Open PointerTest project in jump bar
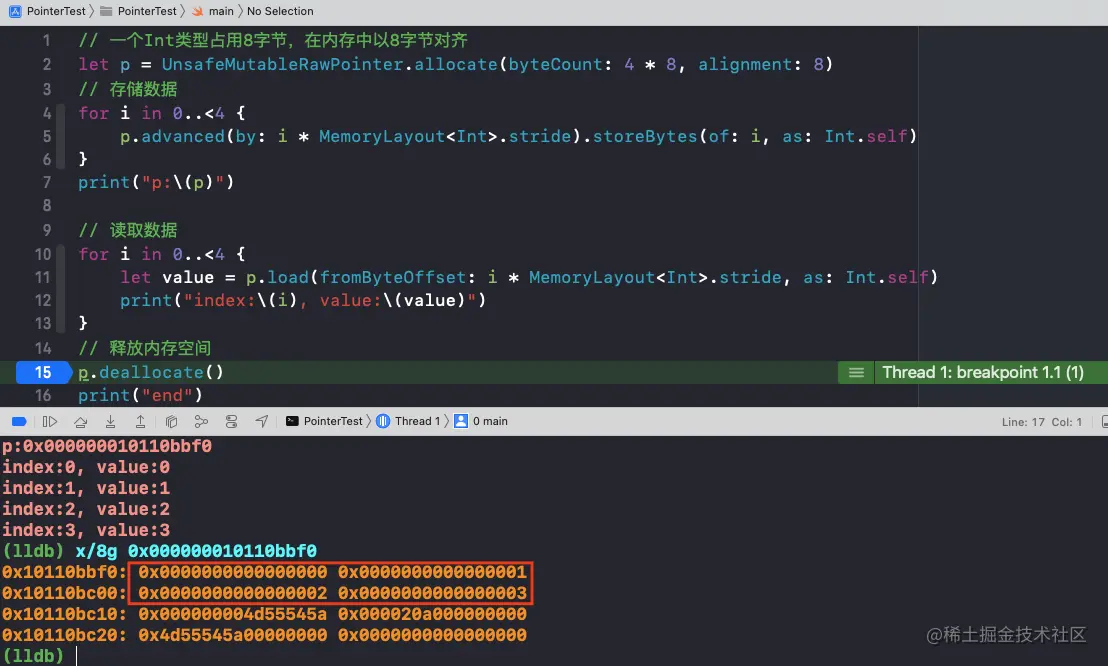 pos(47,11)
